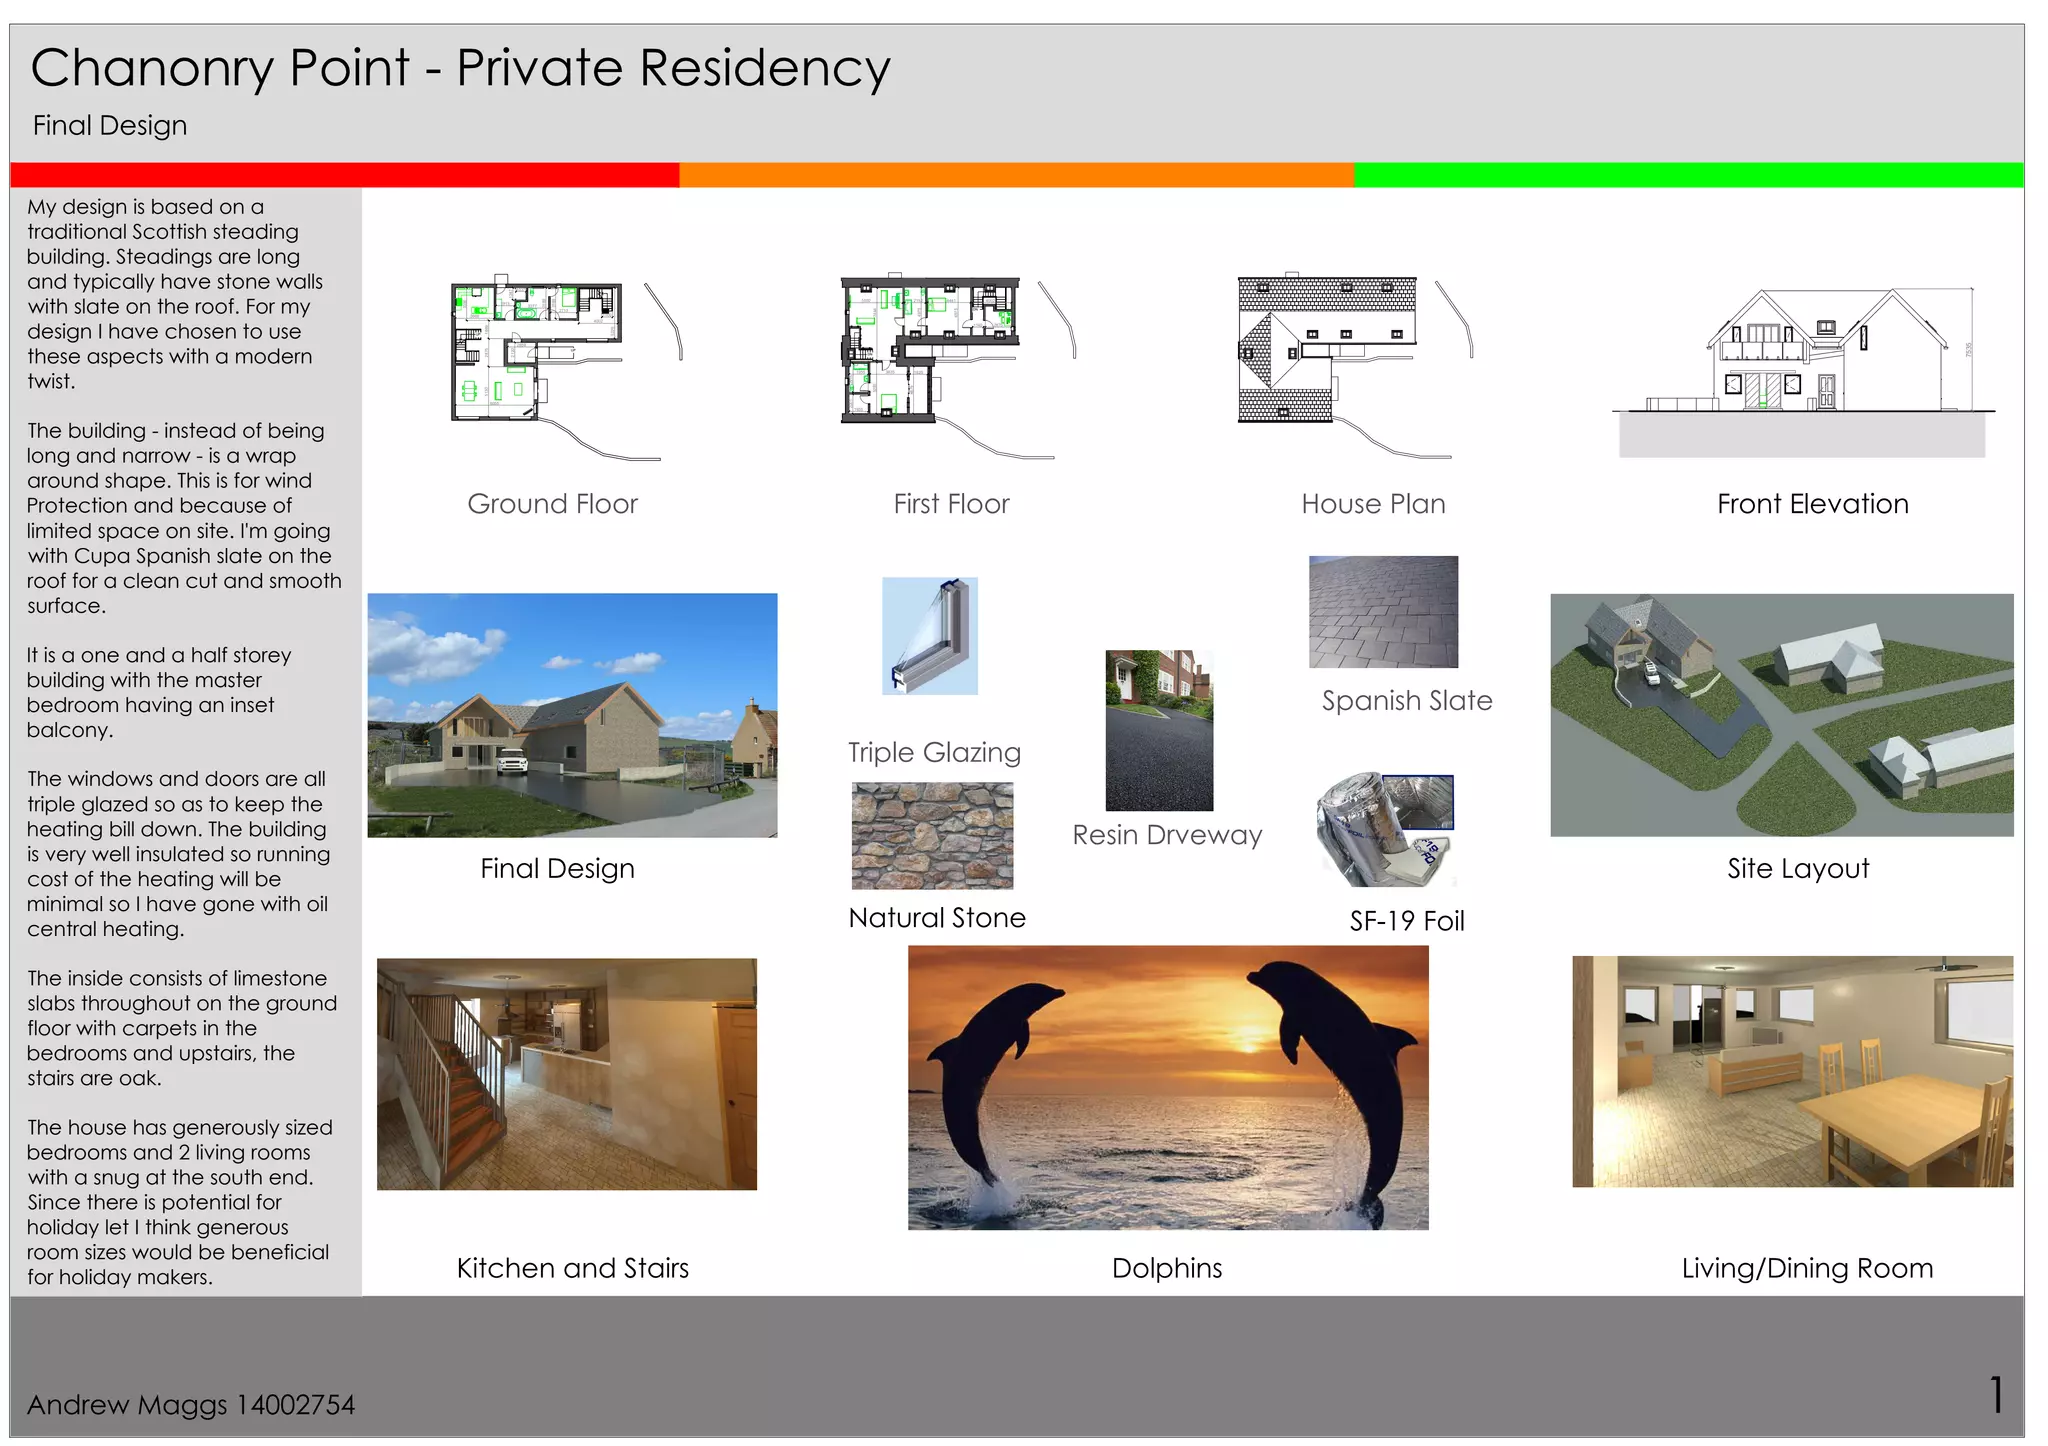Open the Site Layout aerial render
This screenshot has height=1446, width=2048.
coord(1781,715)
